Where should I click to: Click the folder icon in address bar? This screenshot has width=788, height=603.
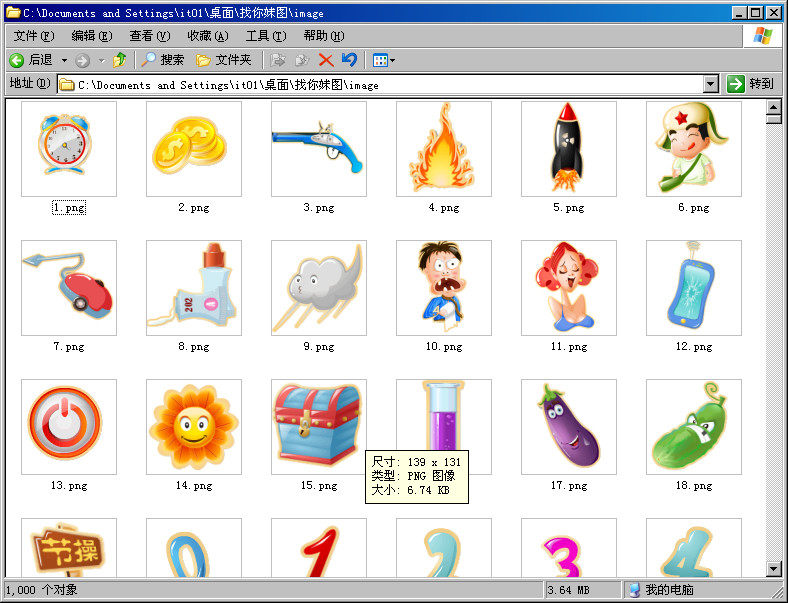pos(67,84)
